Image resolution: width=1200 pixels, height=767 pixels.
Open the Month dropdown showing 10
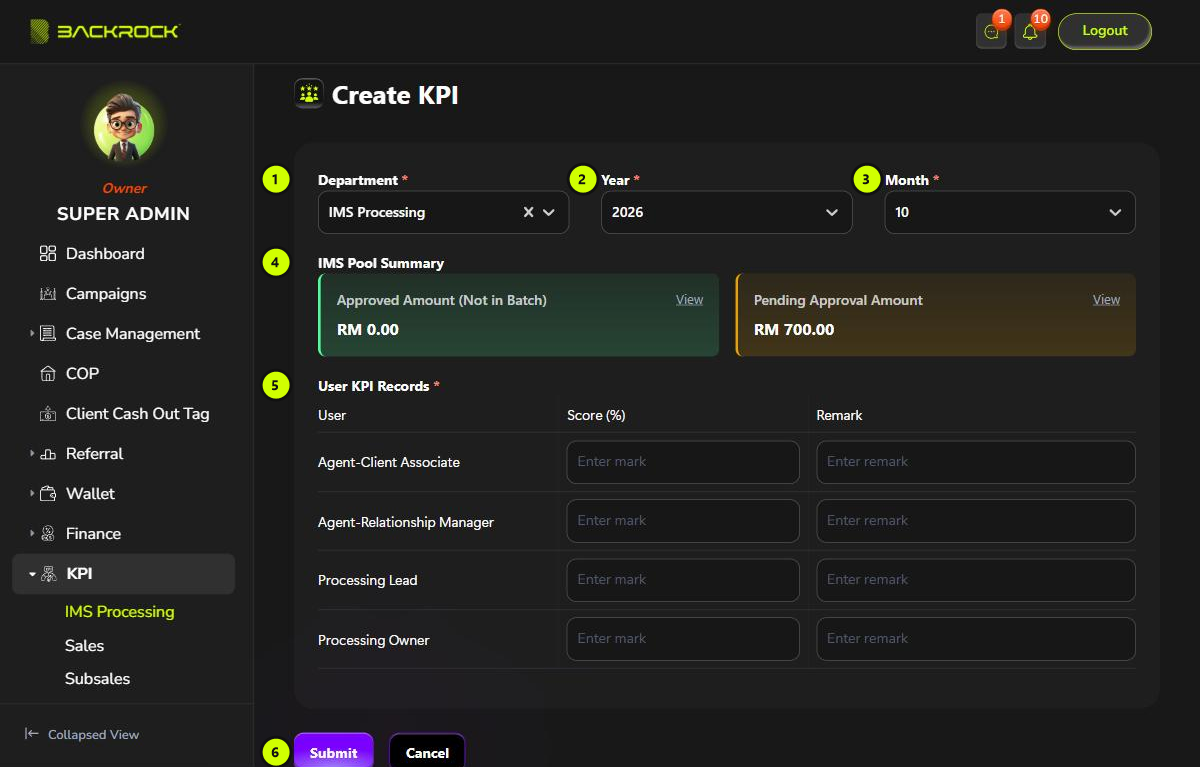coord(1010,212)
